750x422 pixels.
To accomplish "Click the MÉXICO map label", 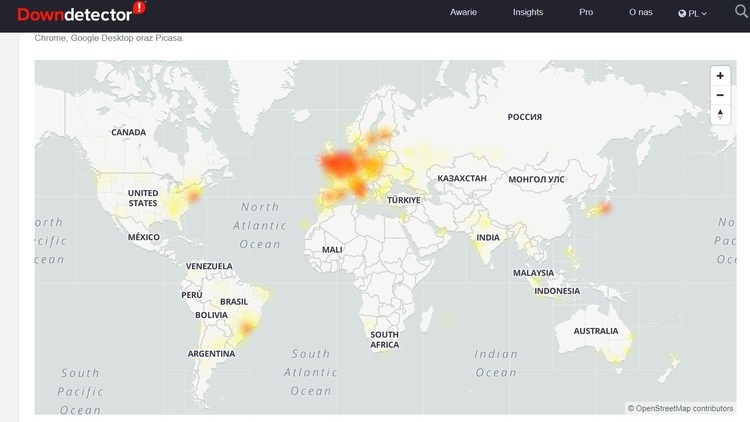I will tap(143, 237).
